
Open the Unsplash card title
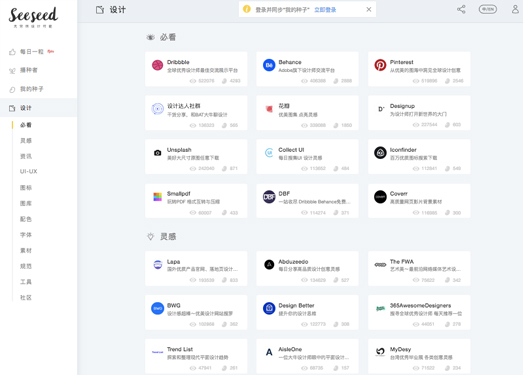pos(179,150)
